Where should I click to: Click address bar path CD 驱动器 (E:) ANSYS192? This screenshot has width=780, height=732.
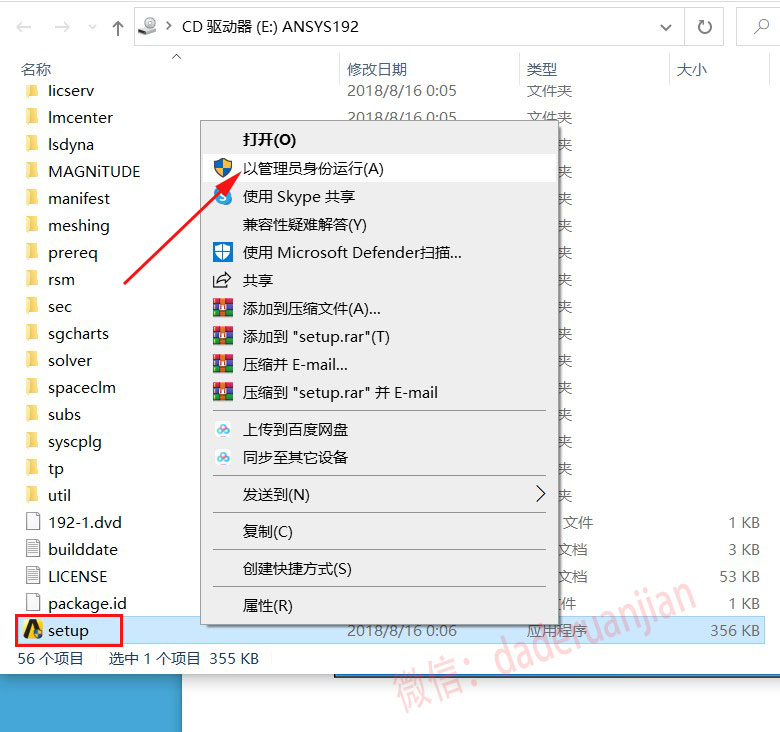pos(270,27)
